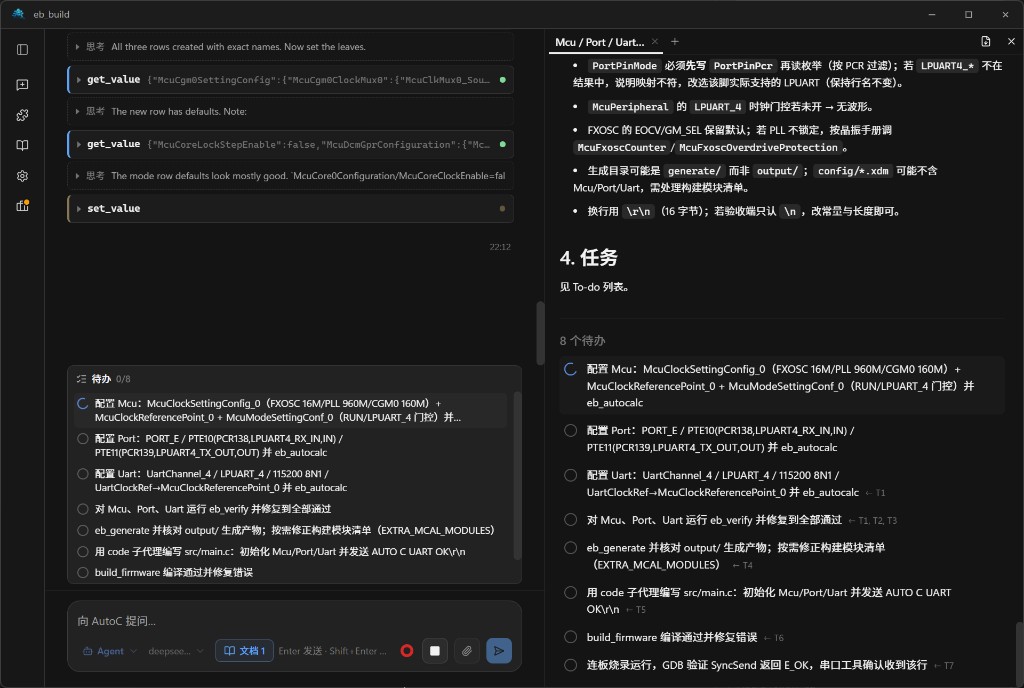1024x688 pixels.
Task: Click the '8 个待办' label
Action: click(x=583, y=341)
